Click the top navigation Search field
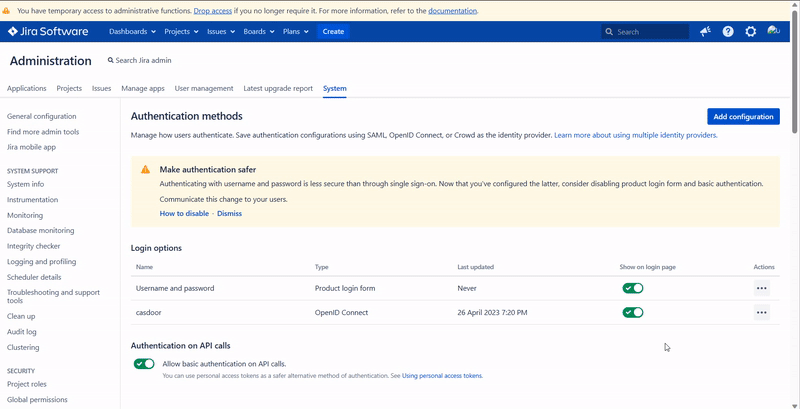 pos(650,32)
